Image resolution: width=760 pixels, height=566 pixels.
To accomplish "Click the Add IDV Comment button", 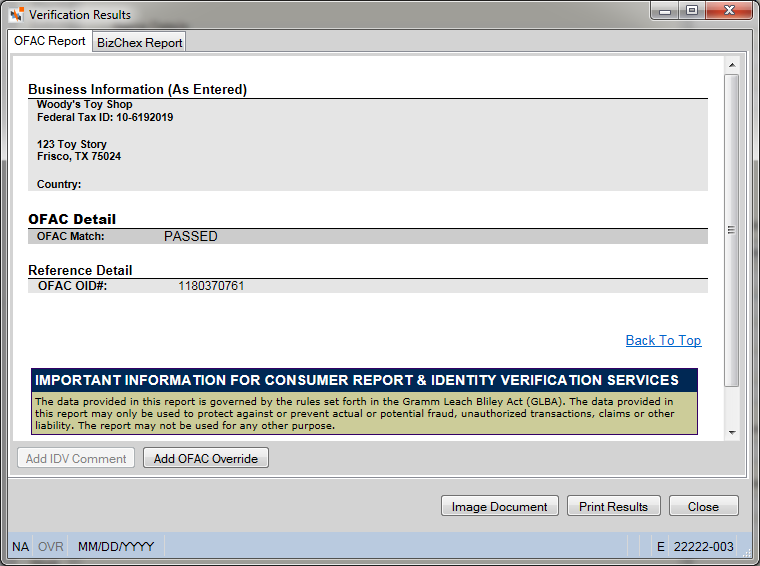I will 76,458.
